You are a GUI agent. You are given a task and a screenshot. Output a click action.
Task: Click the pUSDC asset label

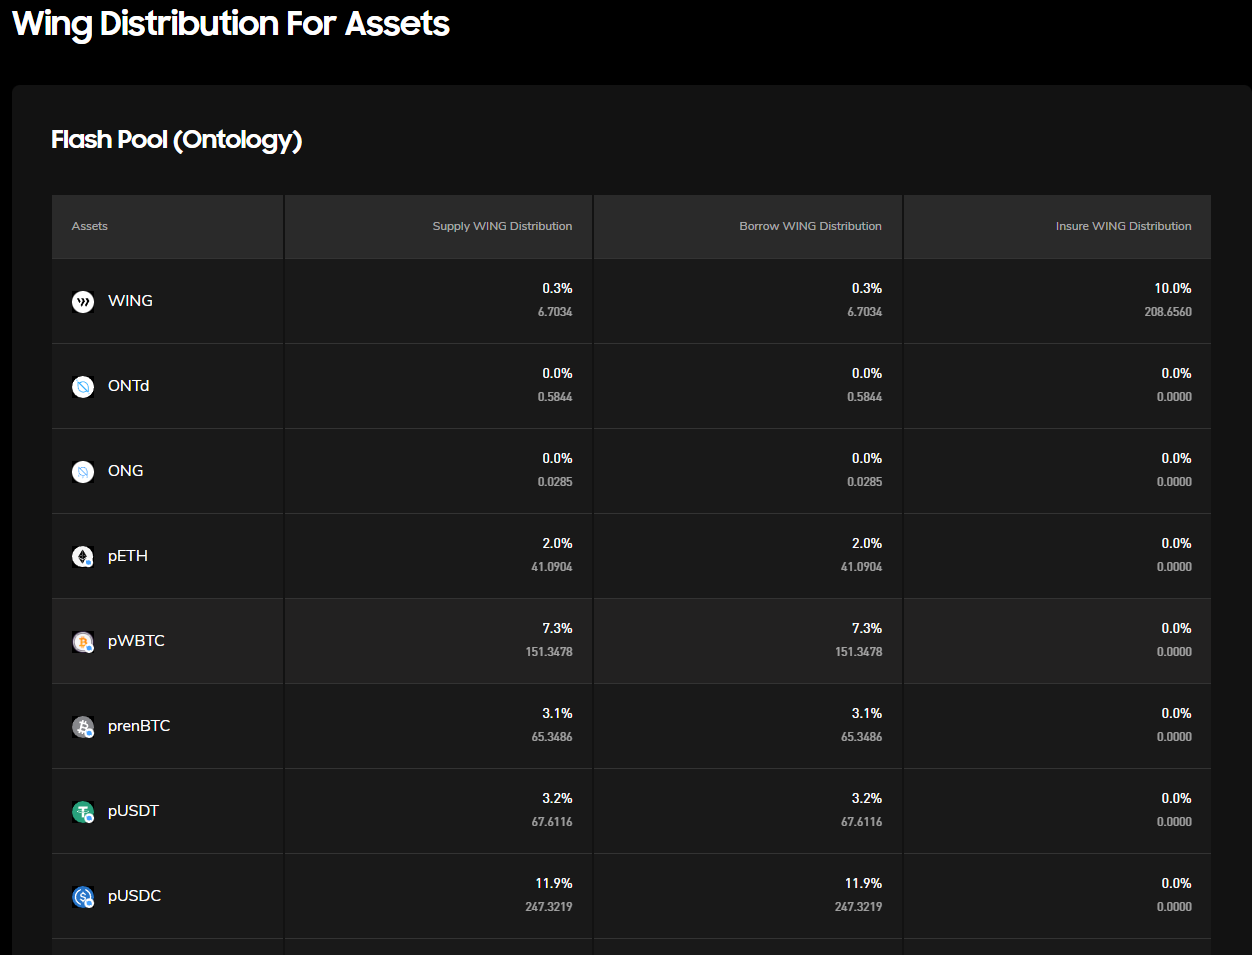[x=134, y=896]
